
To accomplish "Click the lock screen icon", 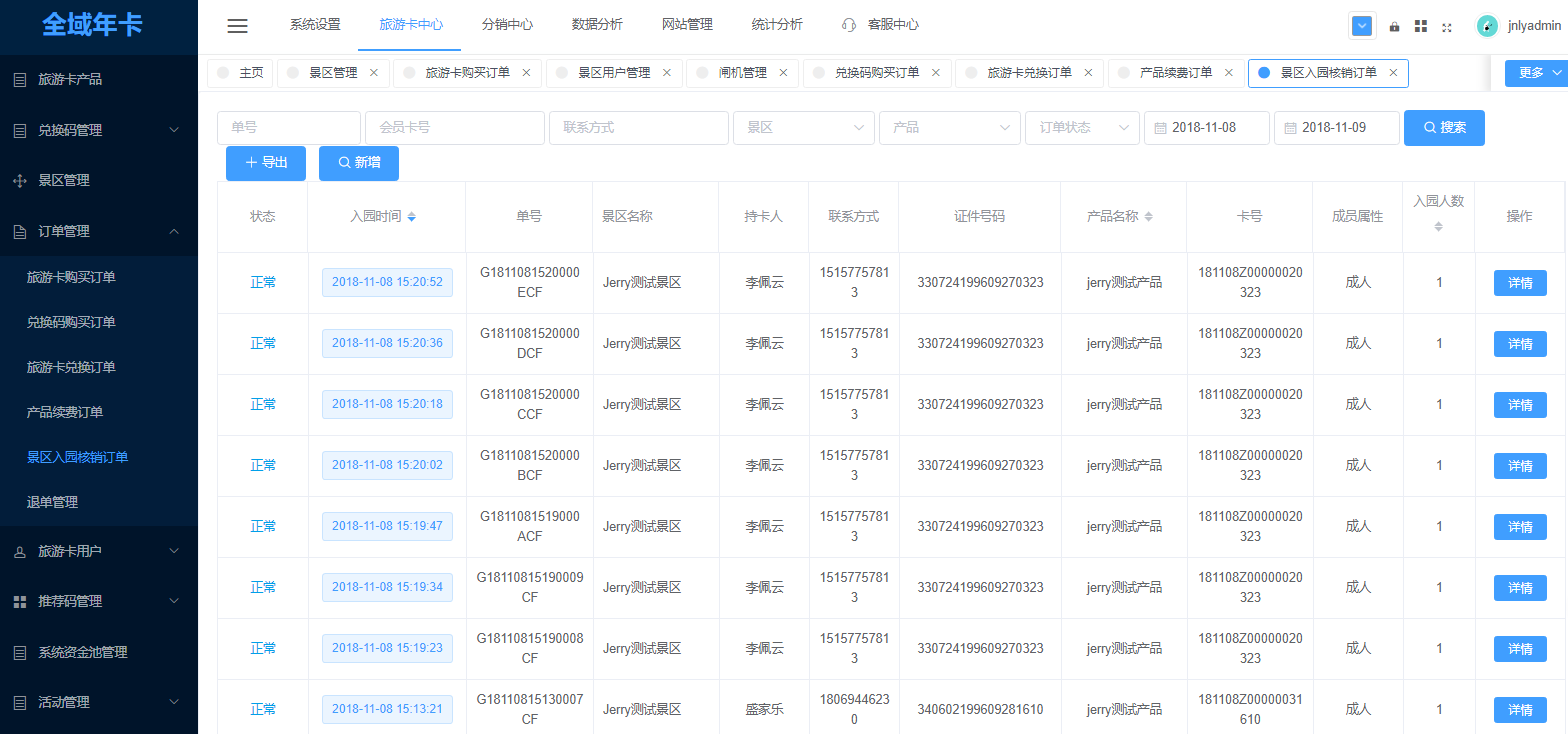I will [x=1394, y=27].
